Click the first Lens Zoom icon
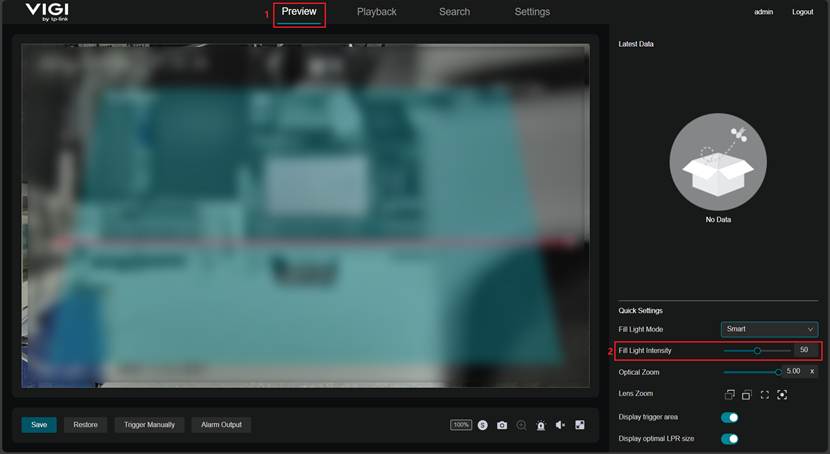Image resolution: width=830 pixels, height=454 pixels. [730, 394]
